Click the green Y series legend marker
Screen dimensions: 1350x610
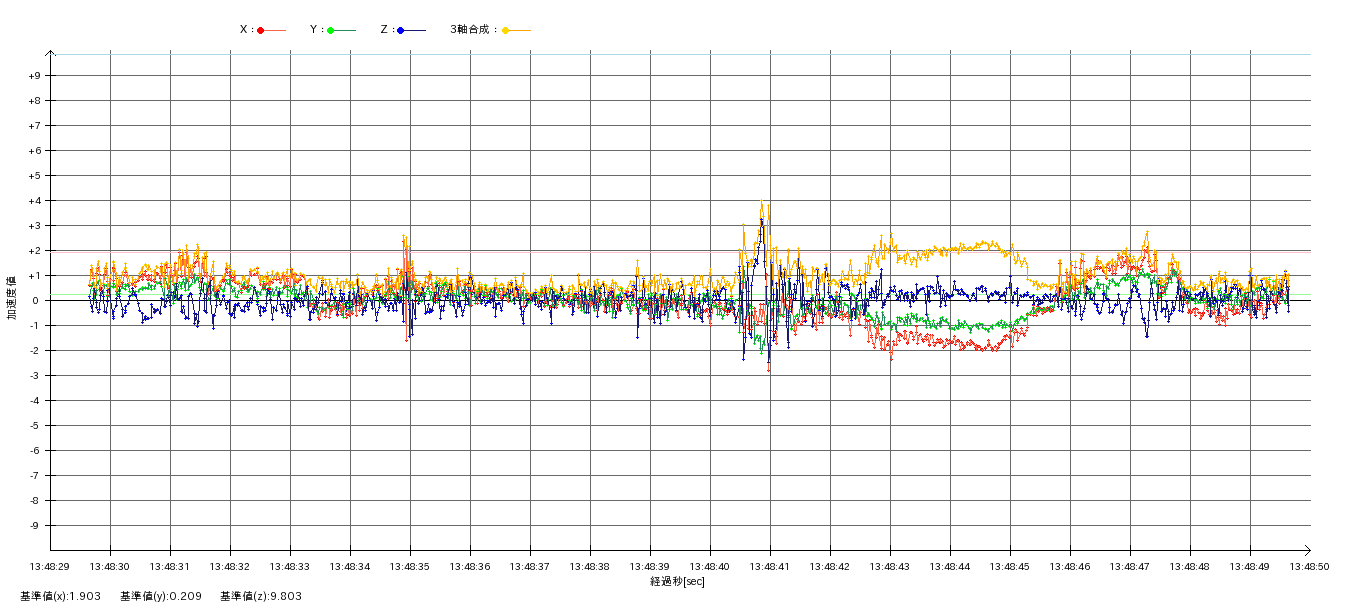point(331,30)
